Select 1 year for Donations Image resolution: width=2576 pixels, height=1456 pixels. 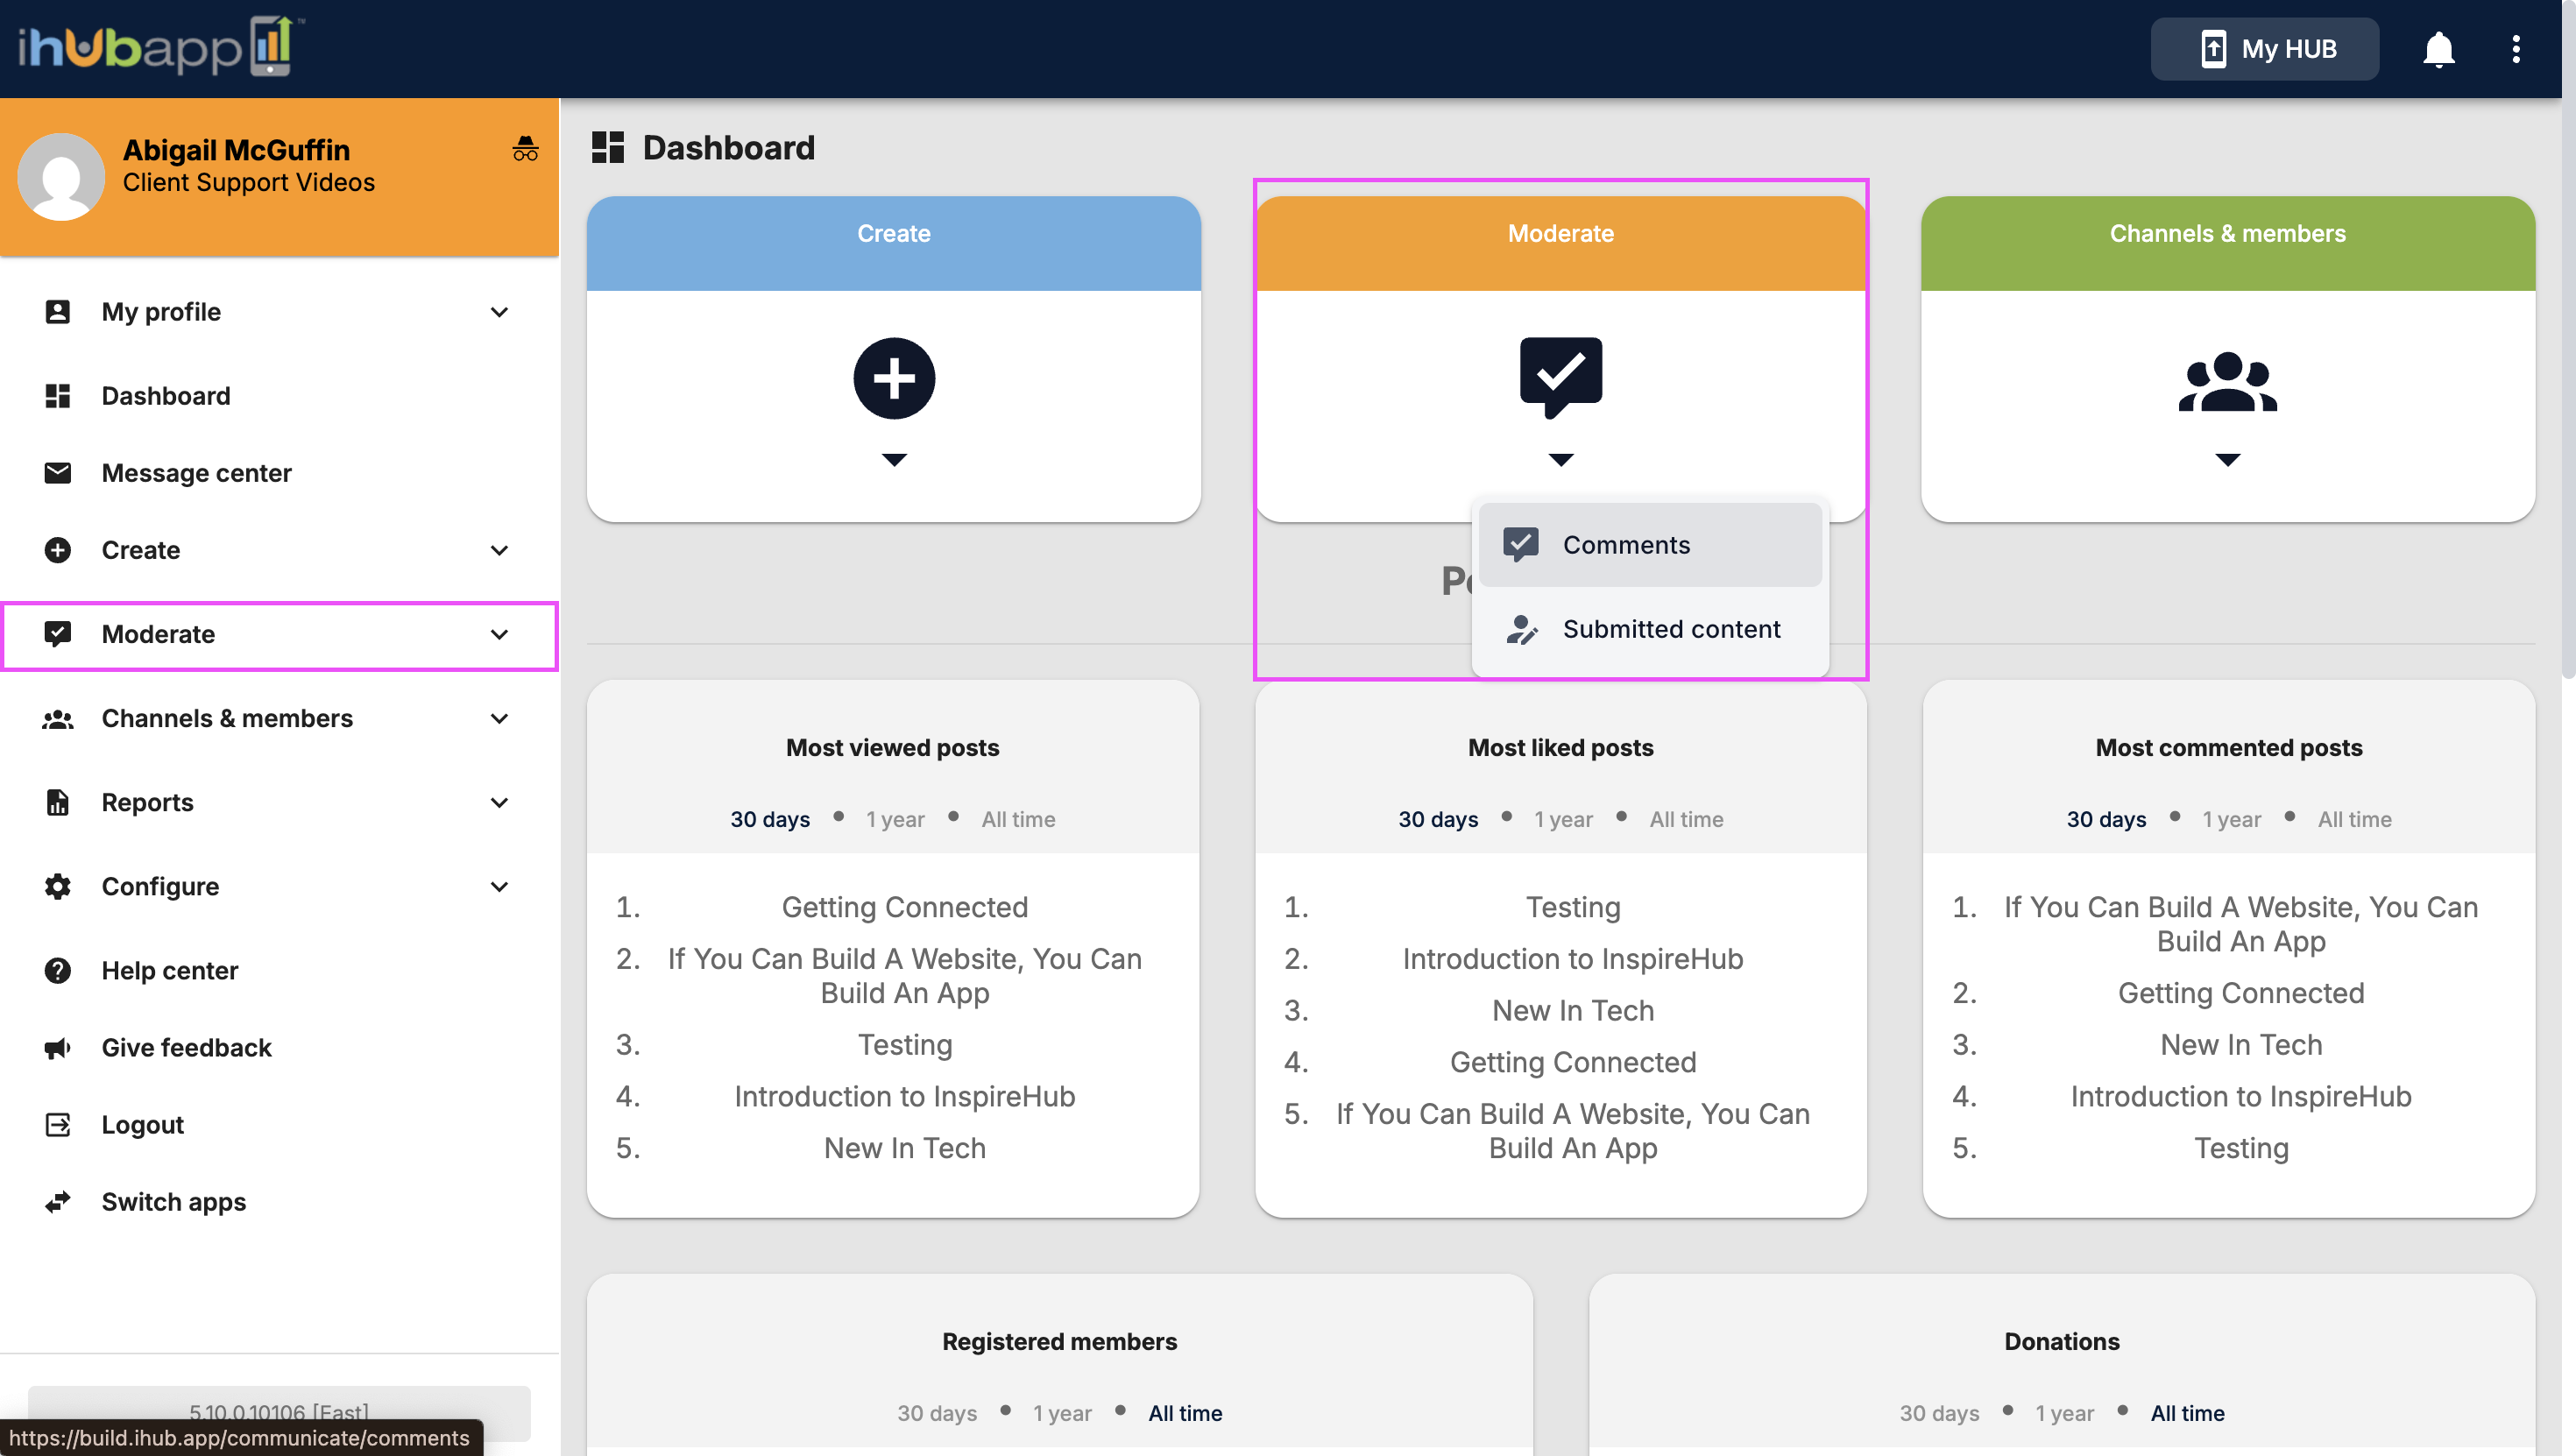(2064, 1412)
